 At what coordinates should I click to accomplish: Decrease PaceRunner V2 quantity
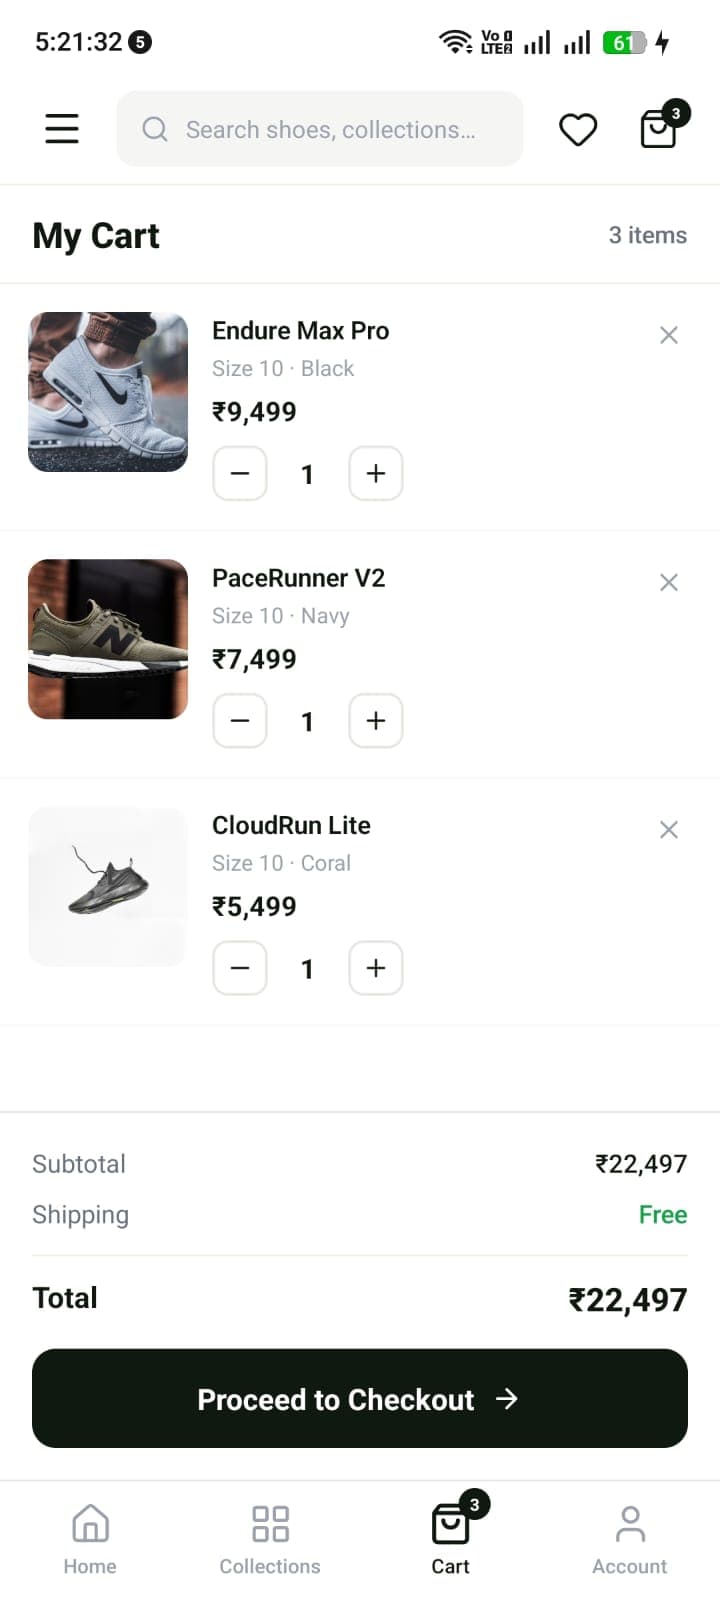tap(240, 720)
